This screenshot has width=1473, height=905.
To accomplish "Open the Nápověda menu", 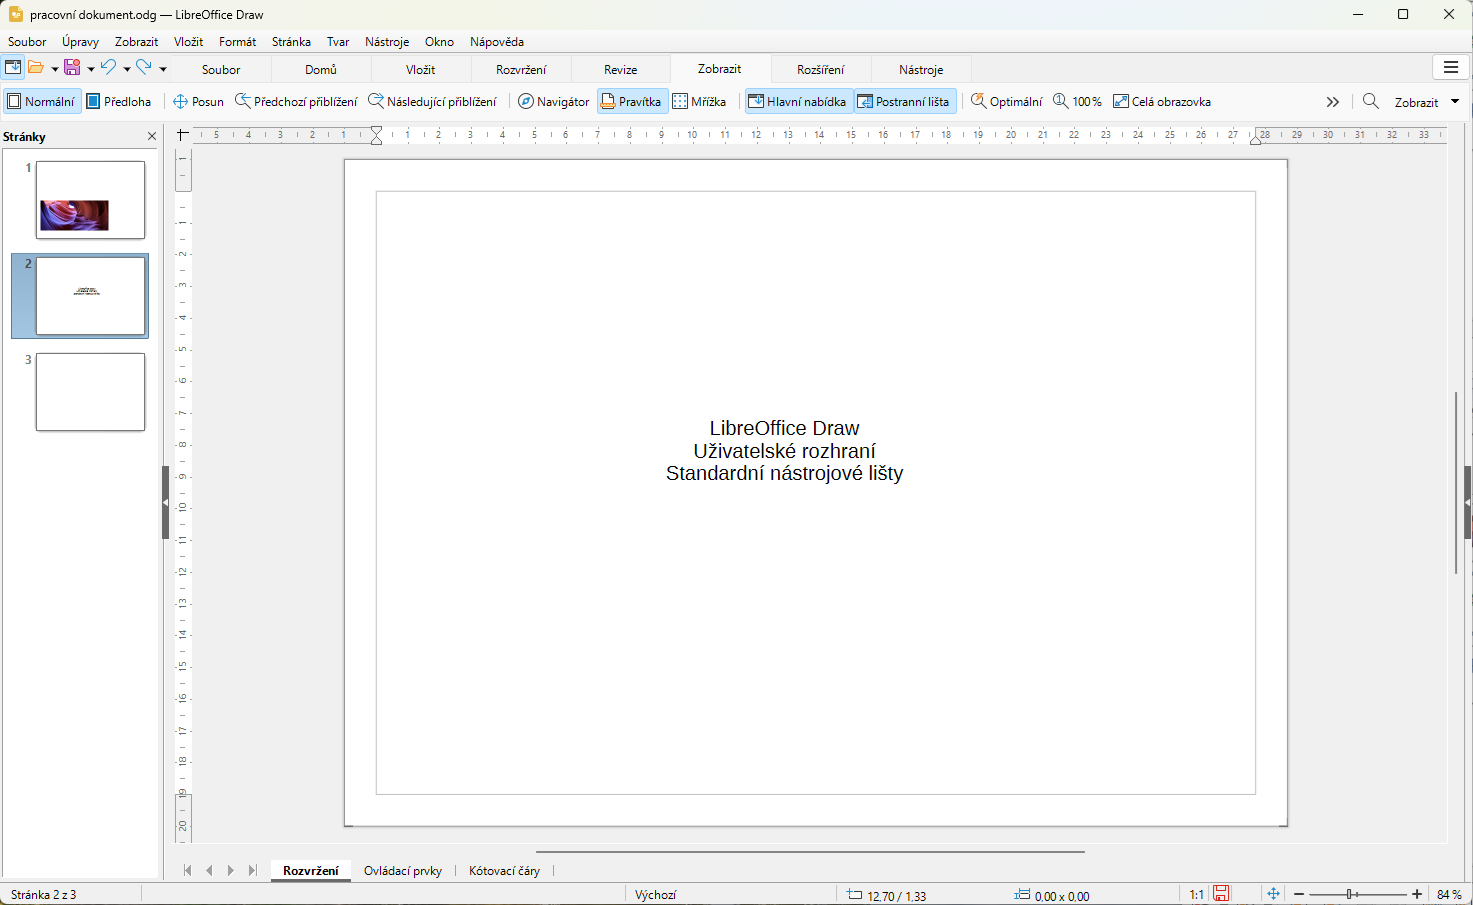I will click(x=497, y=42).
